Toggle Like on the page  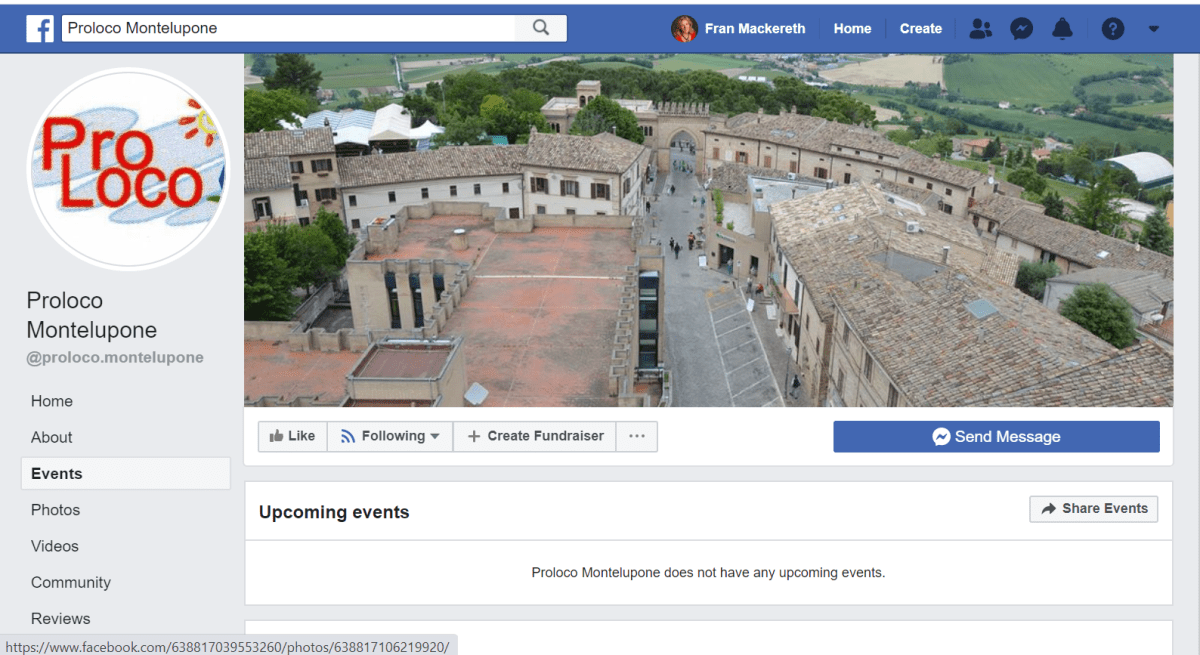click(x=292, y=436)
